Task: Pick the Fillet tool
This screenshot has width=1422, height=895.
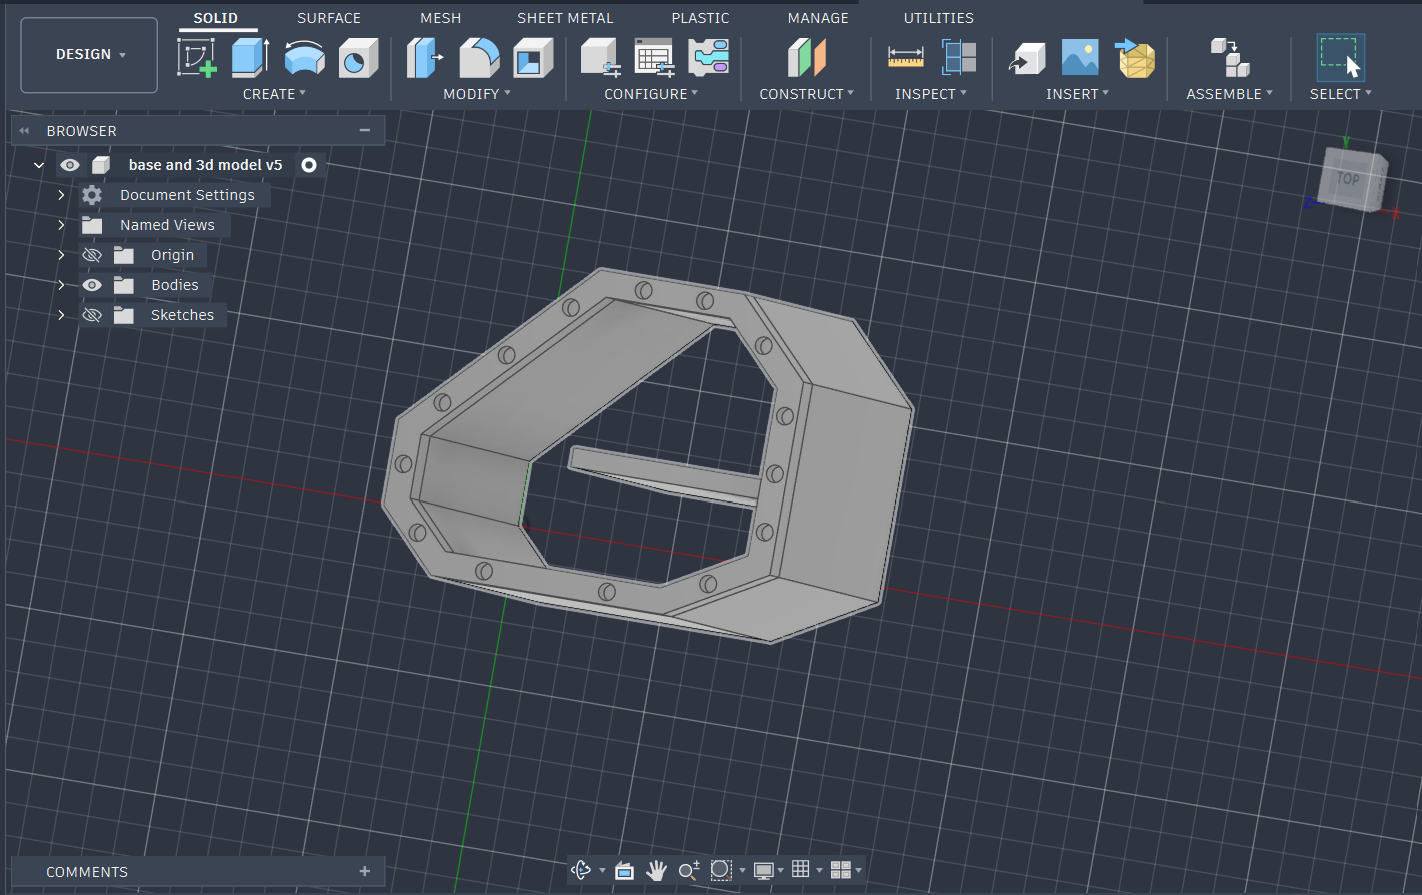Action: (x=479, y=58)
